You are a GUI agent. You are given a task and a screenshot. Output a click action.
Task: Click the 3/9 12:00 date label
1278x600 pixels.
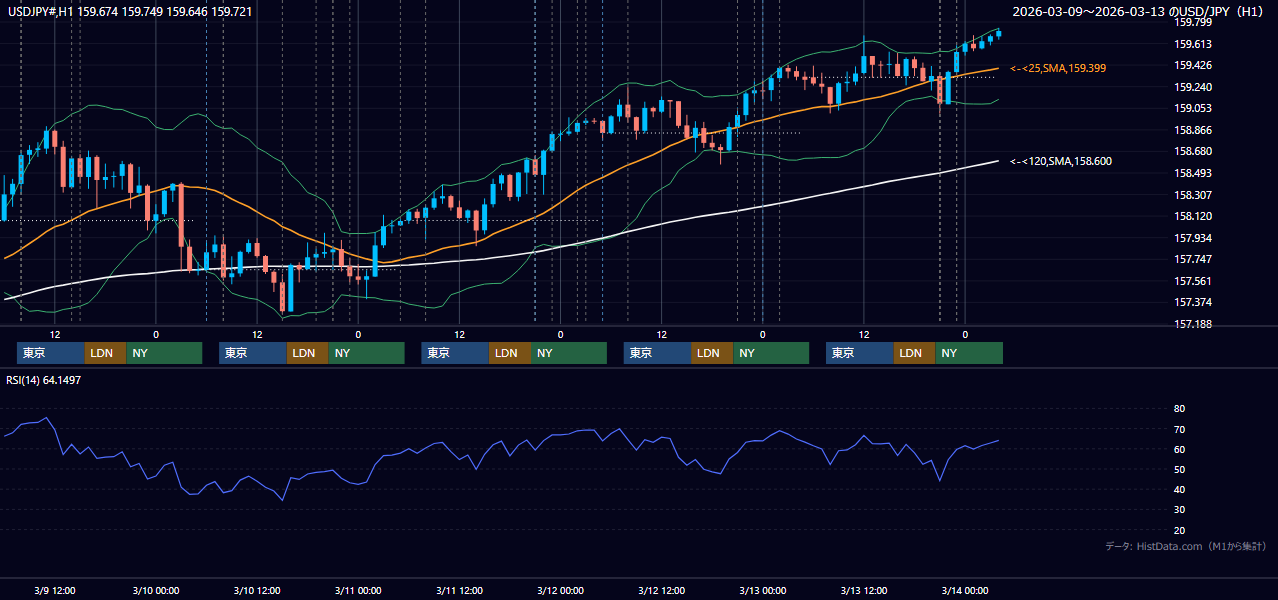point(55,590)
